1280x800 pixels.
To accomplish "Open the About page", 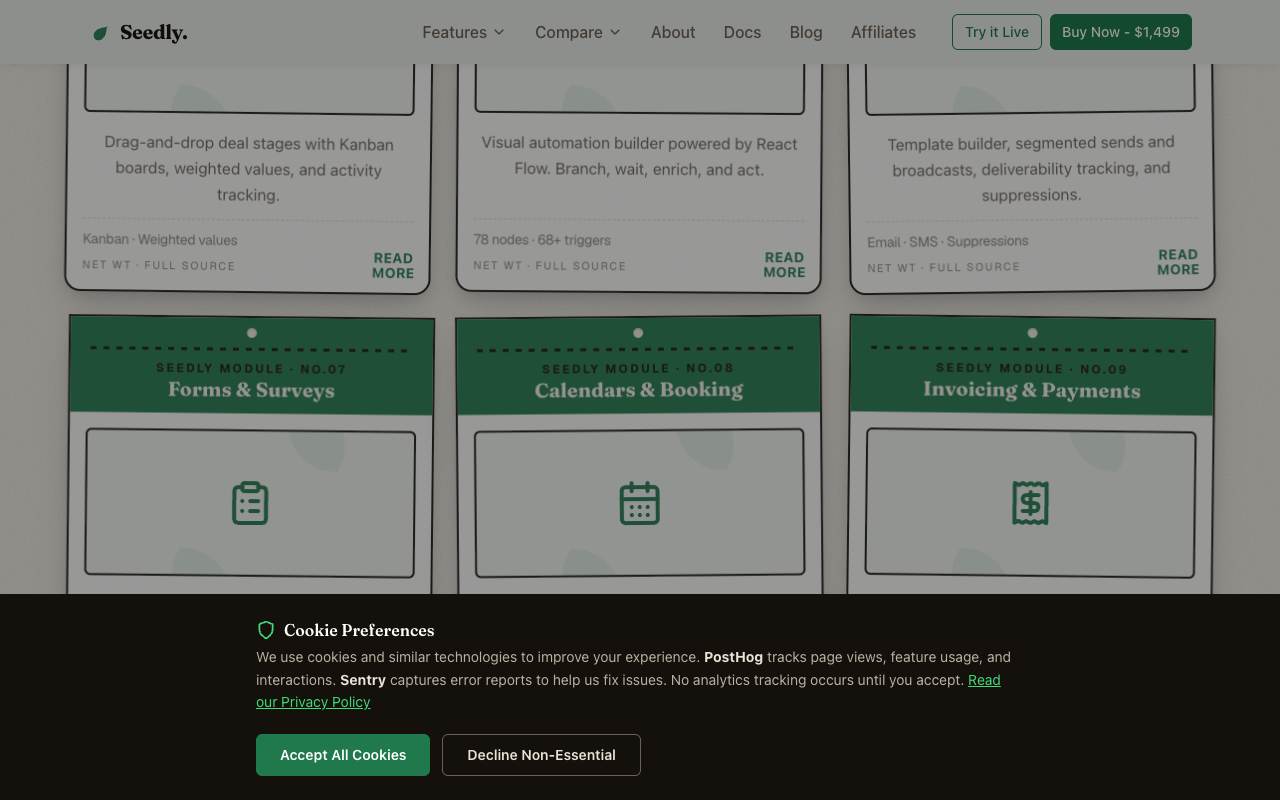I will tap(673, 32).
